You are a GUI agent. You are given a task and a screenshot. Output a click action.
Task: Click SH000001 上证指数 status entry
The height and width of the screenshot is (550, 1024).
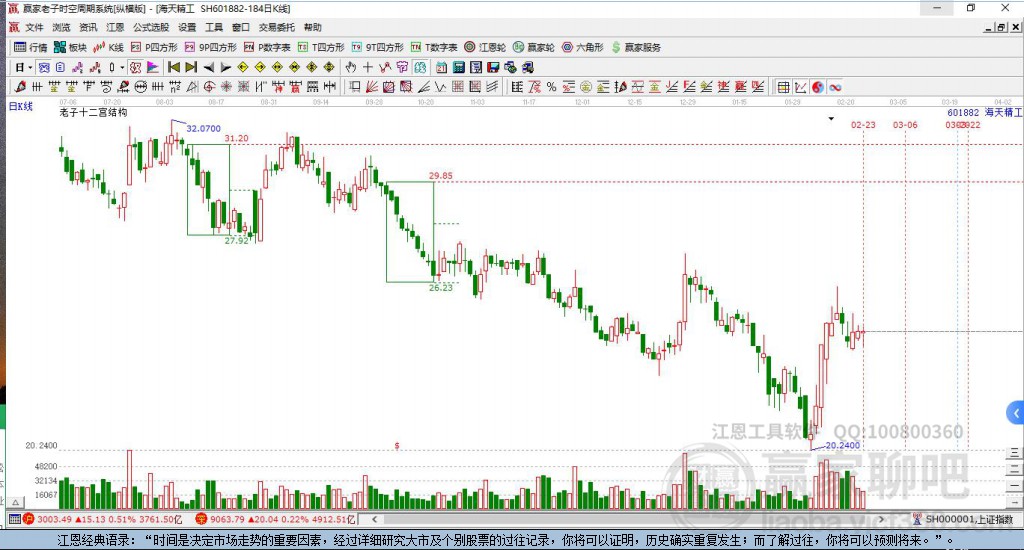pos(963,519)
